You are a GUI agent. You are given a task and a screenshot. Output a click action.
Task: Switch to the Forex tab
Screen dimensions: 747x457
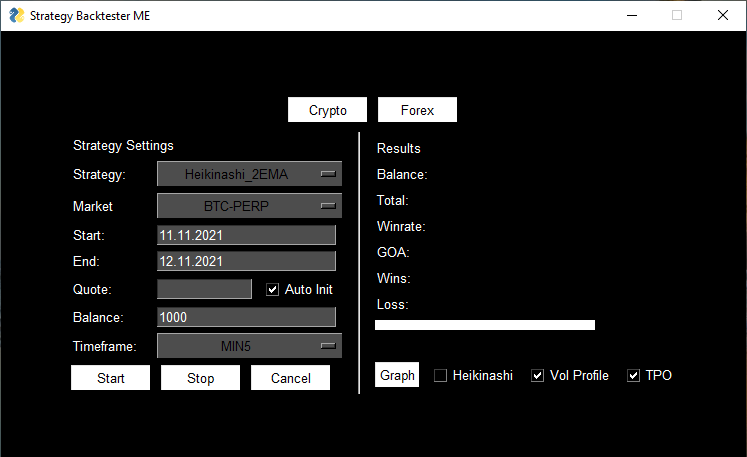click(x=417, y=110)
